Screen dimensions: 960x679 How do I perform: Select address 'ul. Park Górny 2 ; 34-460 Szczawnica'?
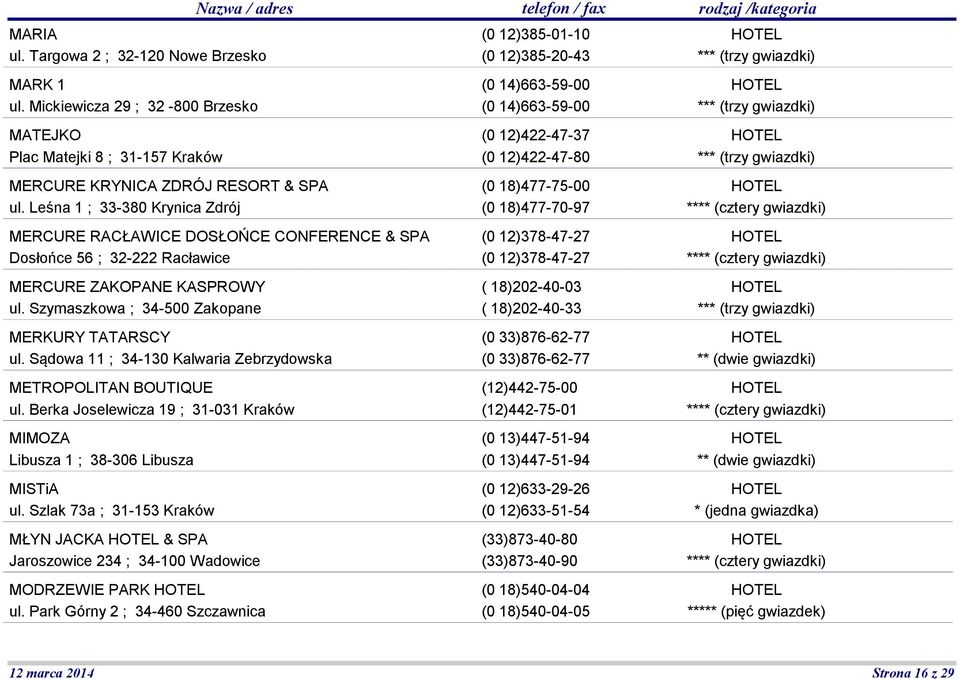(137, 612)
